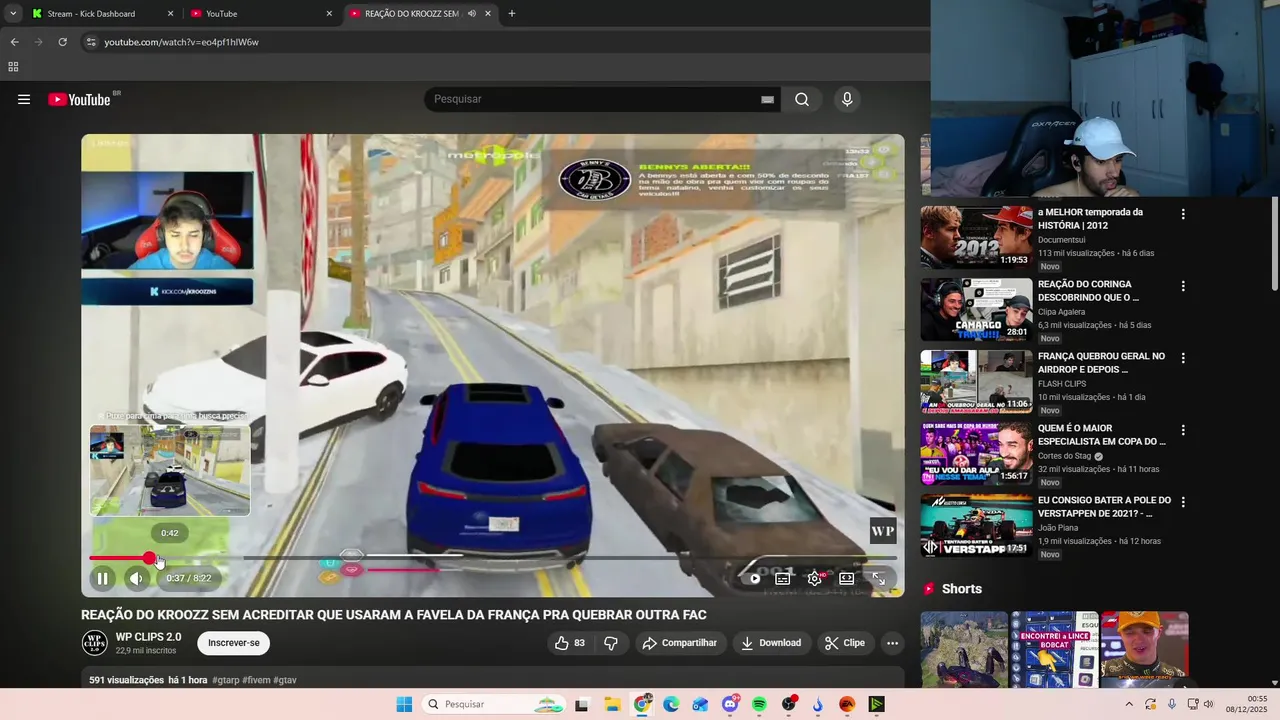This screenshot has width=1280, height=720.
Task: Open the tab search dropdown arrow
Action: (12, 14)
